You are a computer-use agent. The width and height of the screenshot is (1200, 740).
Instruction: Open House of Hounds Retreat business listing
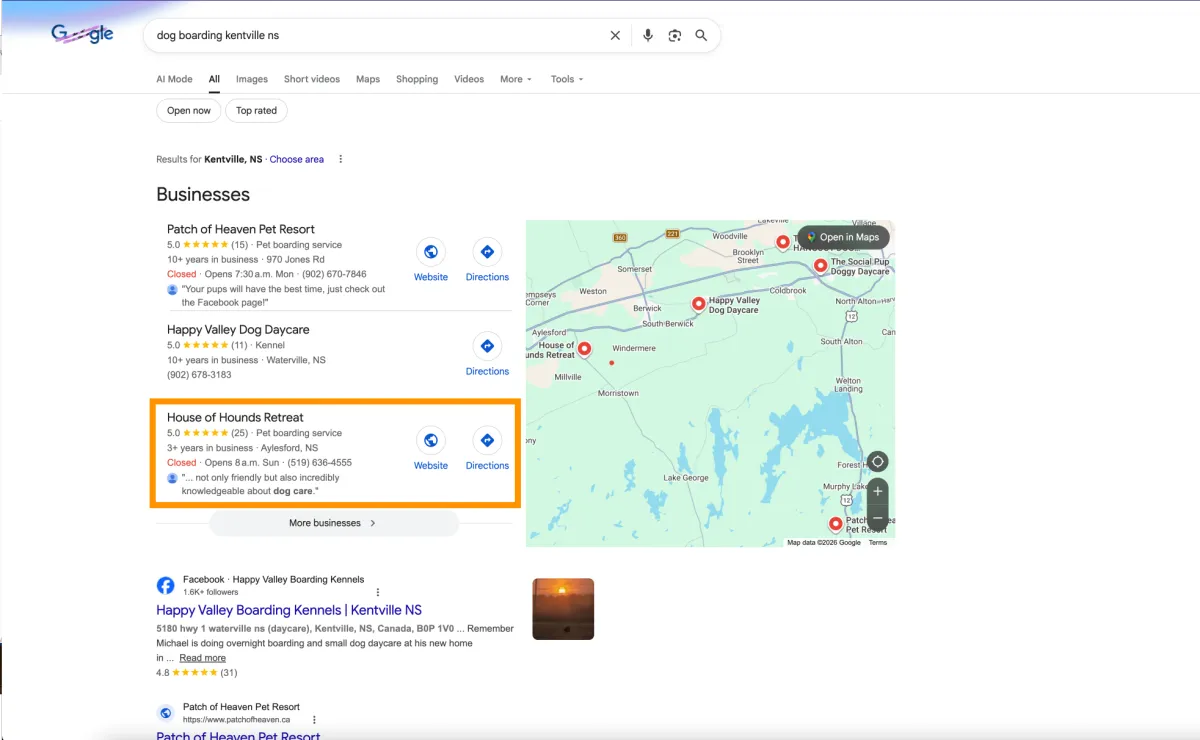pyautogui.click(x=235, y=417)
